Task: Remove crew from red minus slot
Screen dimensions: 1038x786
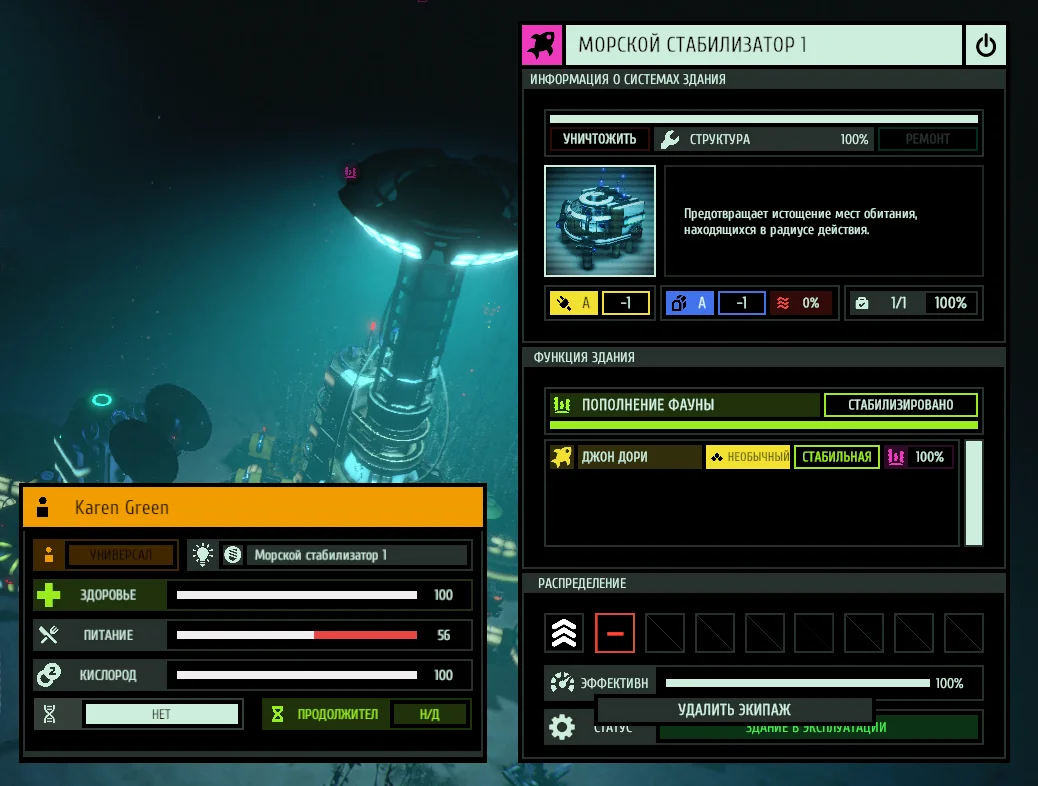Action: [x=615, y=633]
